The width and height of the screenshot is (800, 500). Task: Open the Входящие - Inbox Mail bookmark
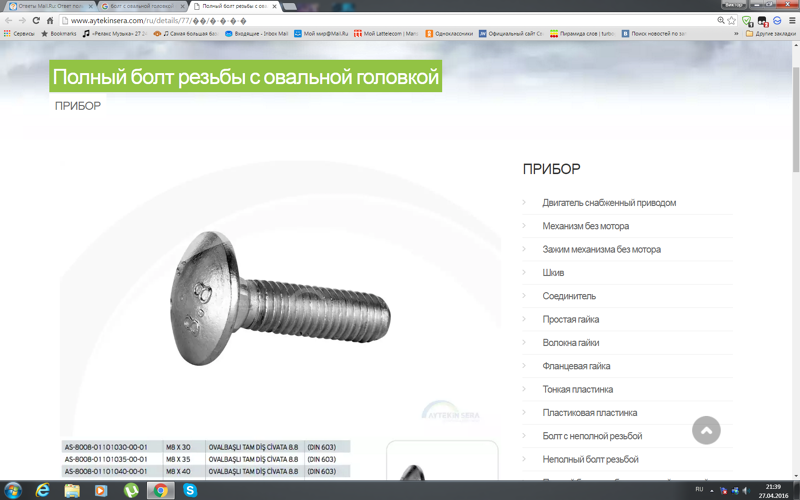256,34
